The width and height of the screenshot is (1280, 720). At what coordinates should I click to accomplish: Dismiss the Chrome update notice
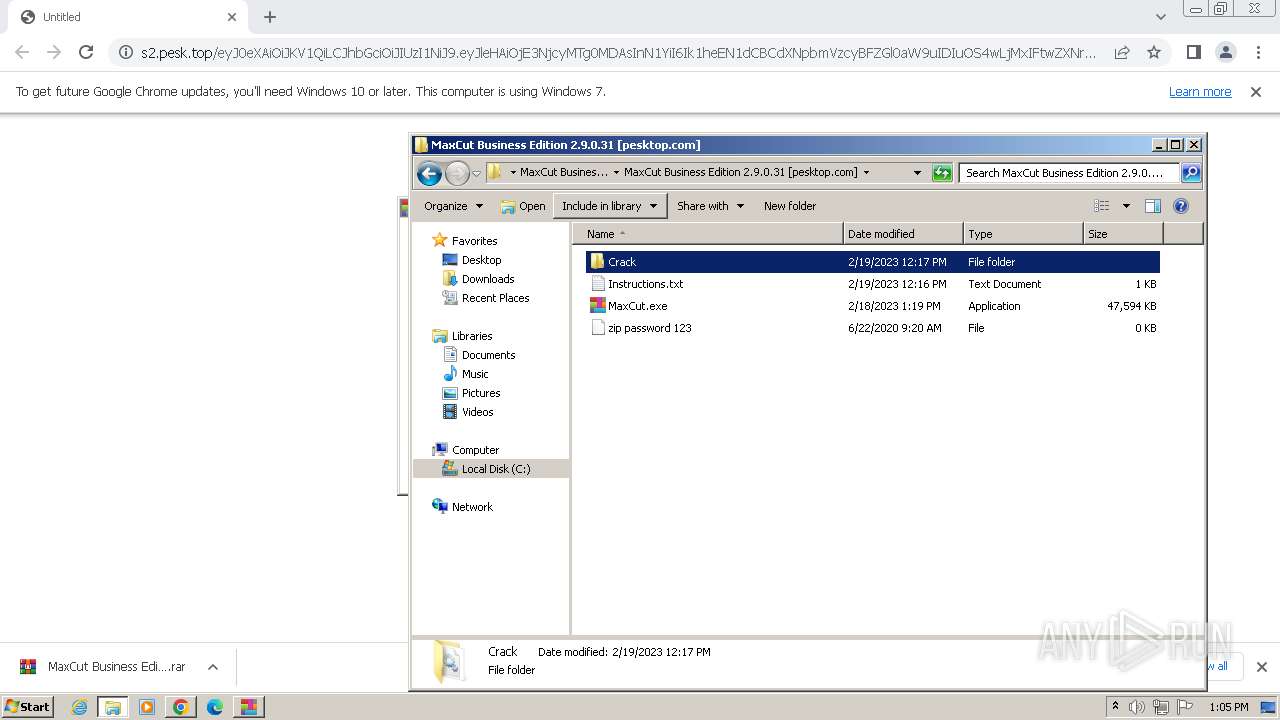[x=1256, y=92]
